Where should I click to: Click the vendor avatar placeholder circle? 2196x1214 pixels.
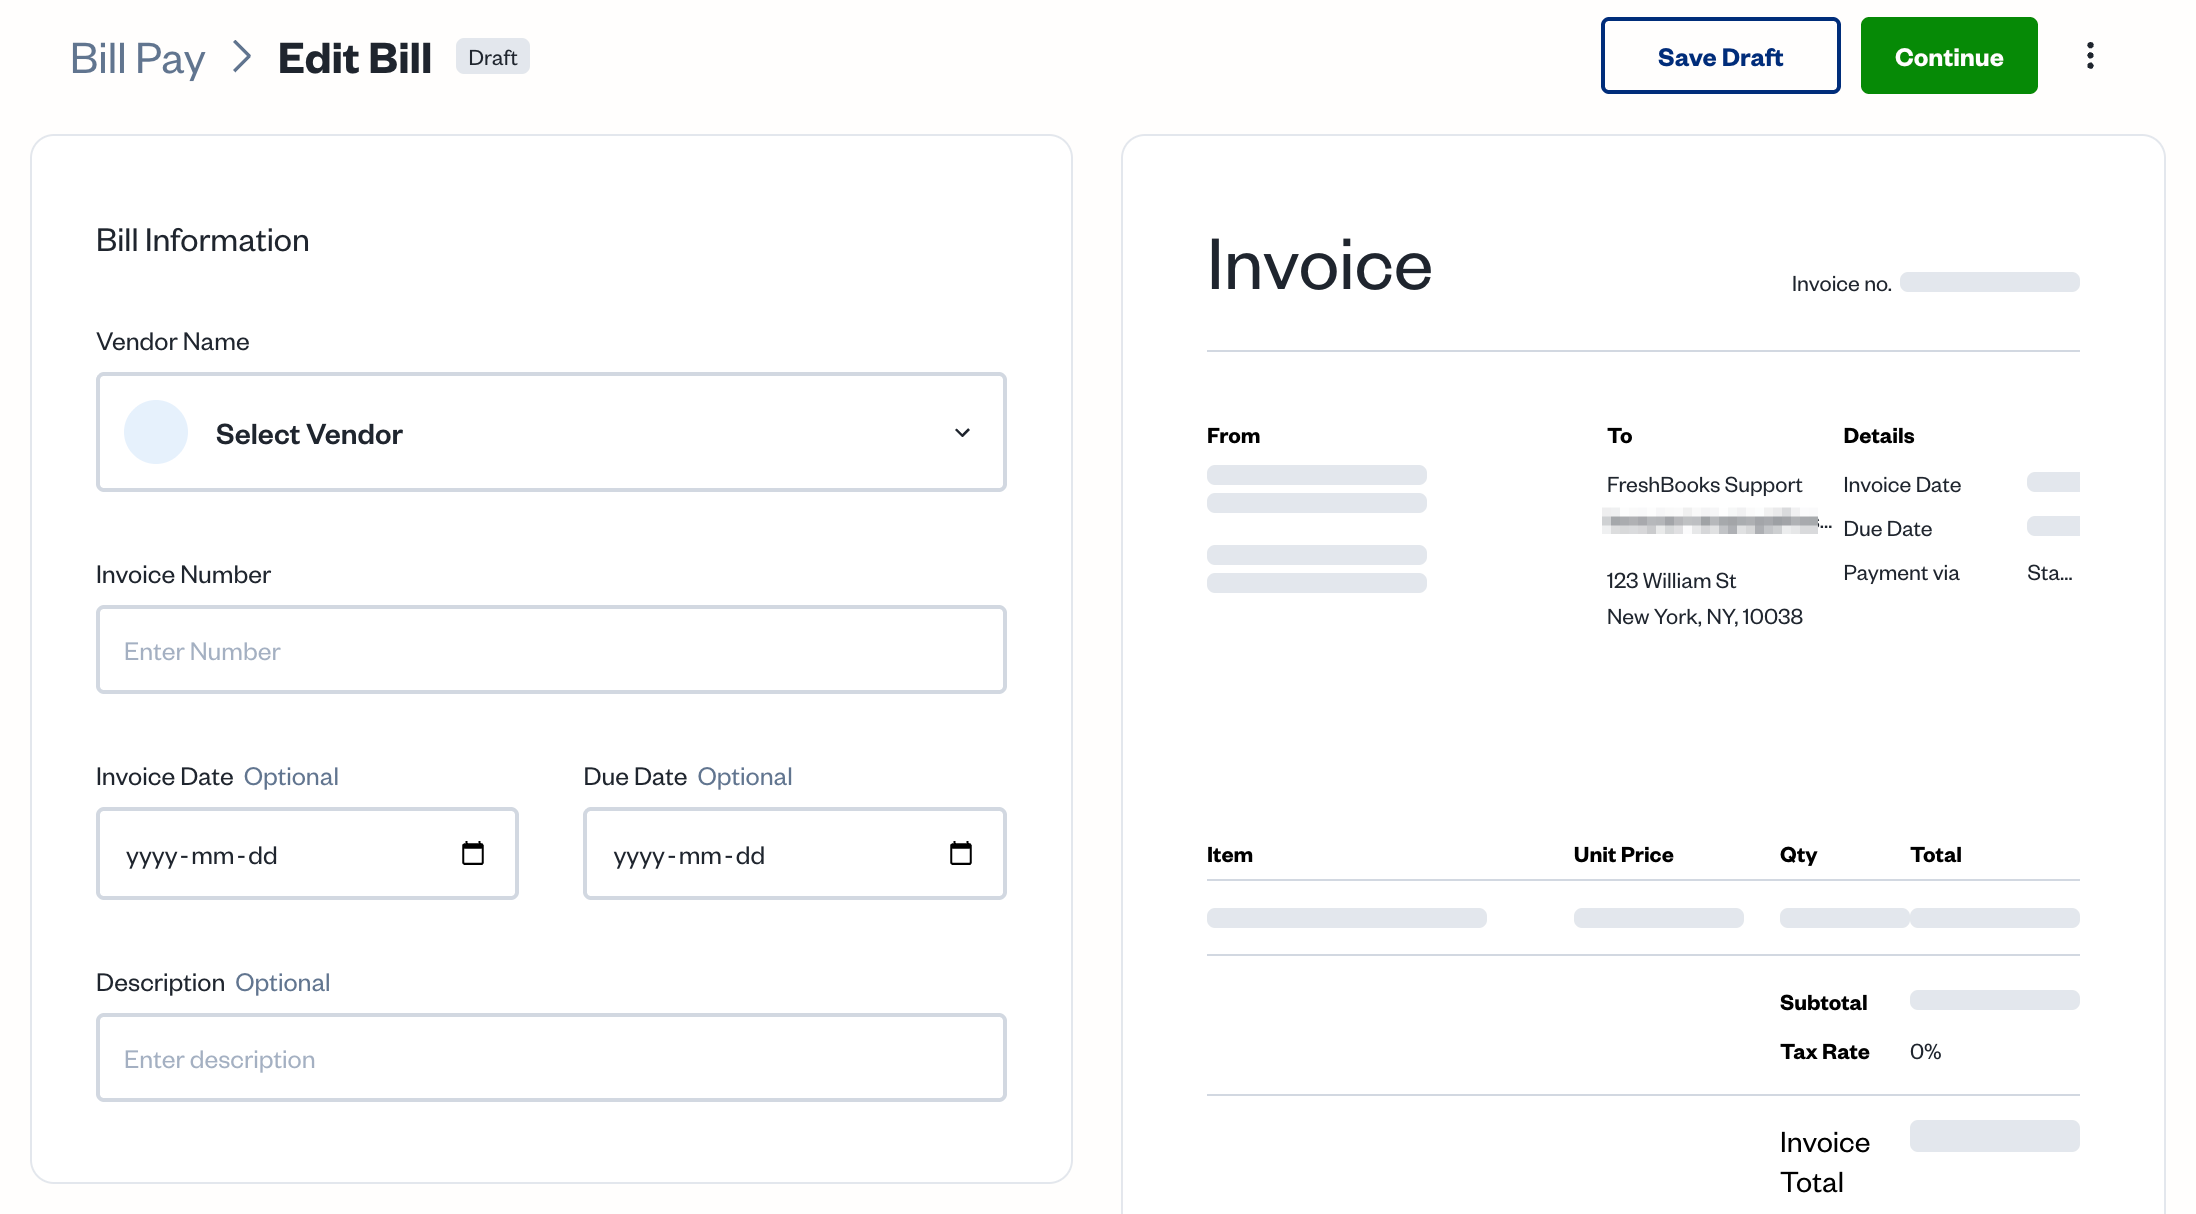click(x=156, y=432)
